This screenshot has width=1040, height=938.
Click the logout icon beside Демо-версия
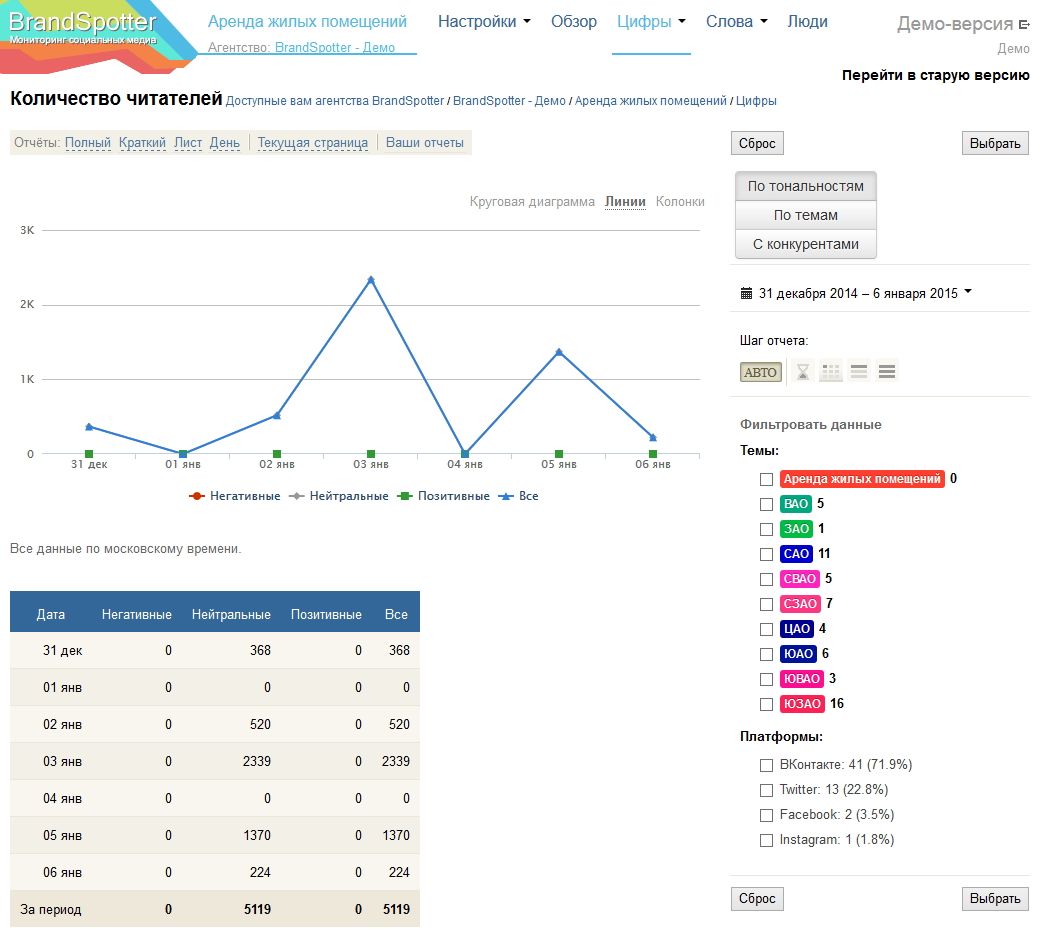(x=1024, y=25)
